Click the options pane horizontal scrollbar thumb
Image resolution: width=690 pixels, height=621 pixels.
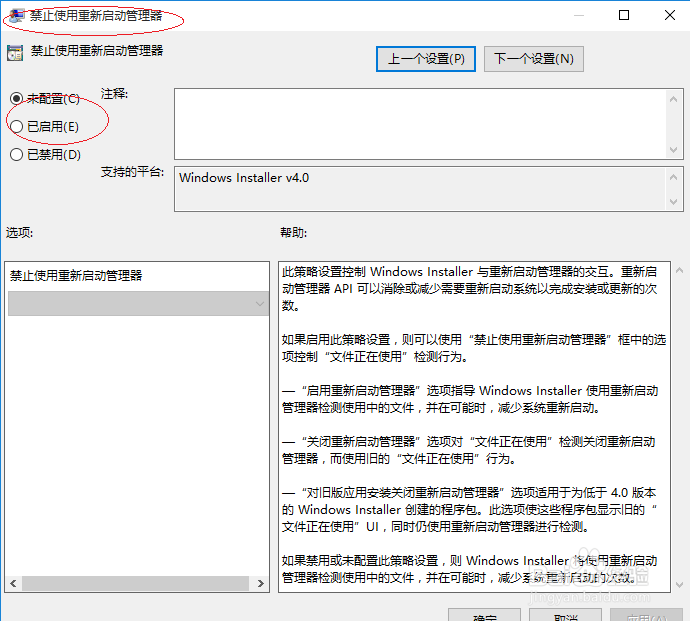coord(136,584)
